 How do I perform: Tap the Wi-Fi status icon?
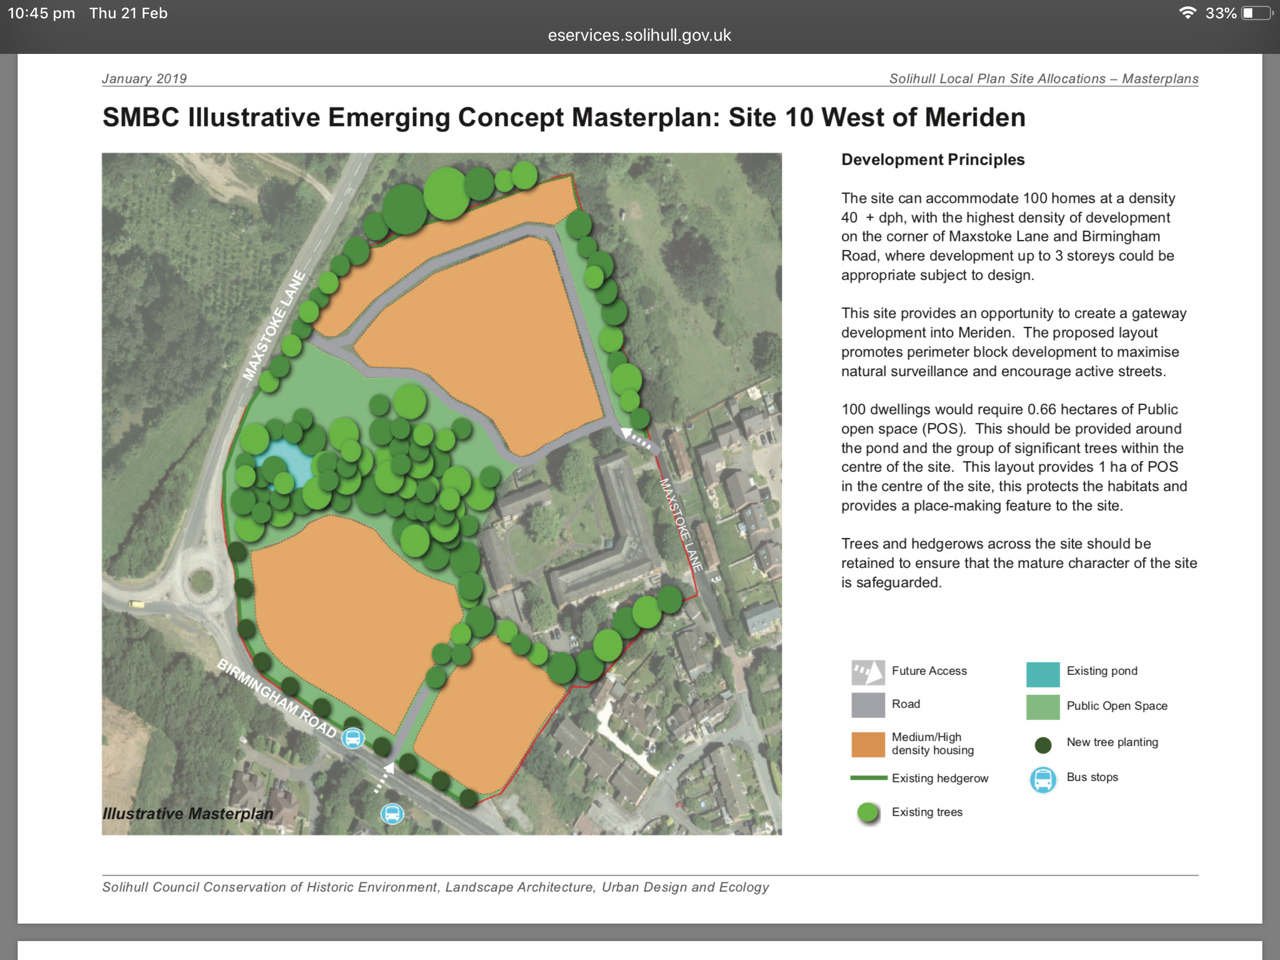click(x=1187, y=13)
